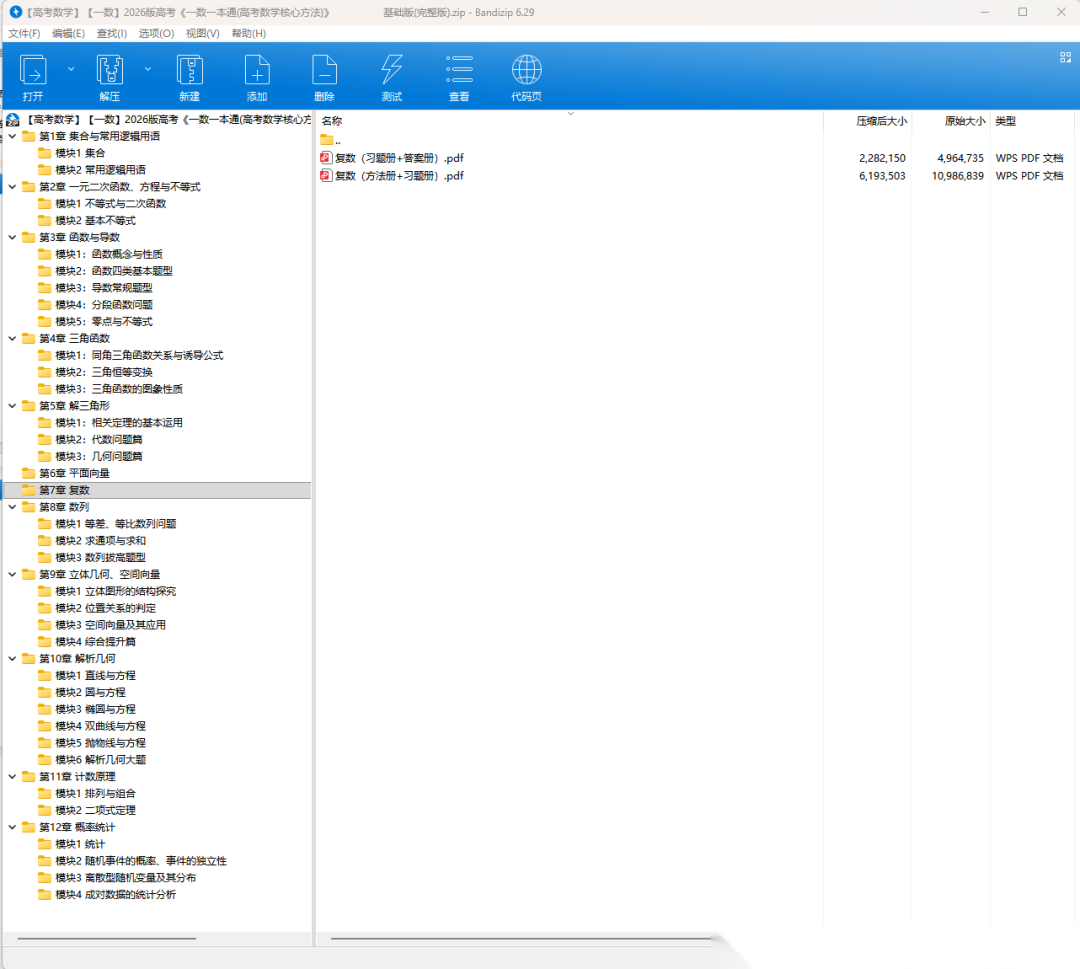Open the dropdown arrow next to 解压
Image resolution: width=1080 pixels, height=969 pixels.
coord(148,69)
